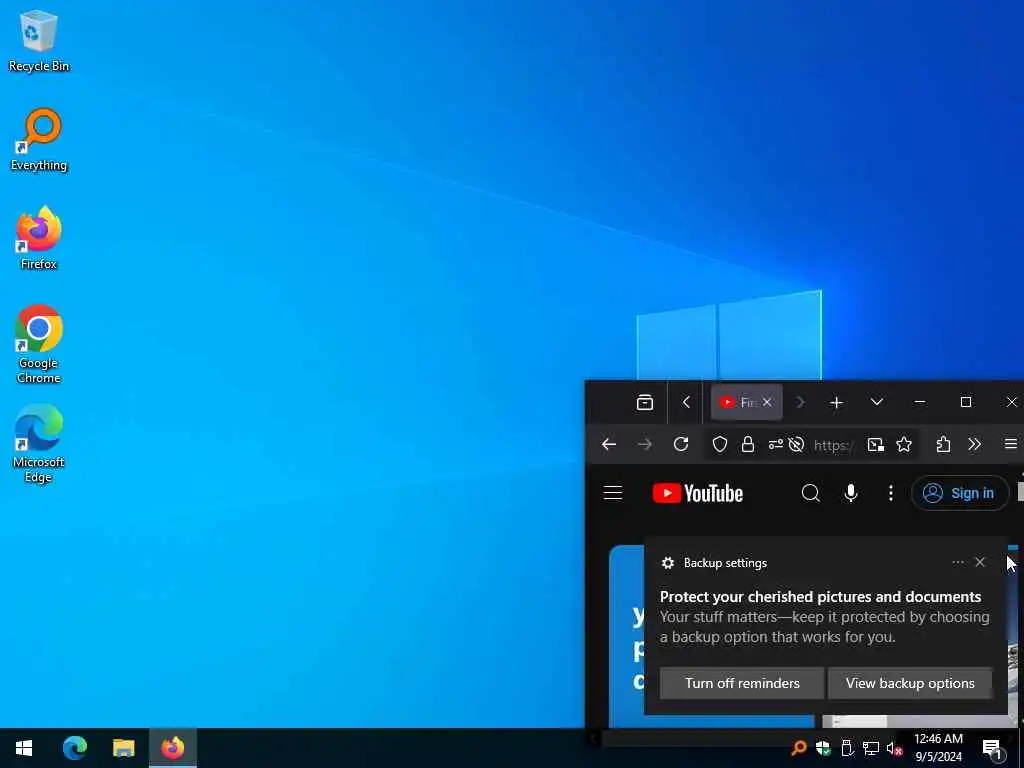The width and height of the screenshot is (1024, 768).
Task: Open Firefox application menu
Action: point(1010,445)
